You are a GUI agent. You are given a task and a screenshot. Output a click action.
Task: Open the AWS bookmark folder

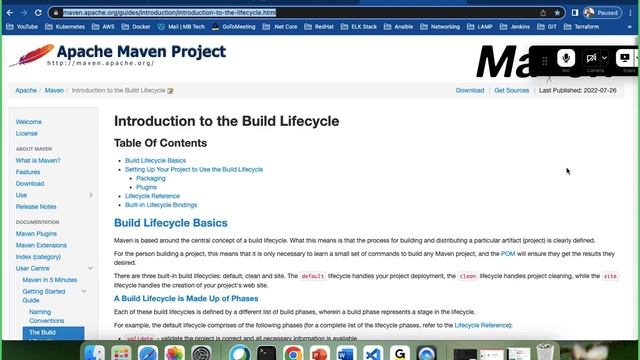point(104,27)
